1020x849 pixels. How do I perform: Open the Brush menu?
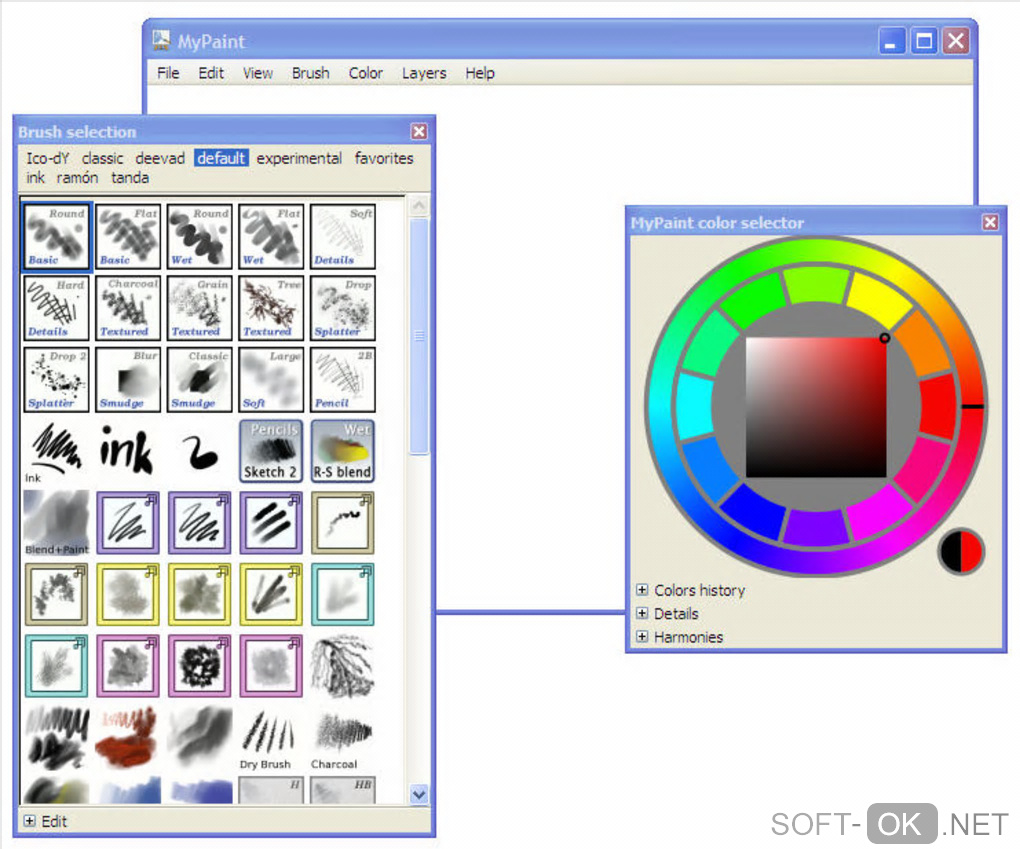pyautogui.click(x=310, y=73)
